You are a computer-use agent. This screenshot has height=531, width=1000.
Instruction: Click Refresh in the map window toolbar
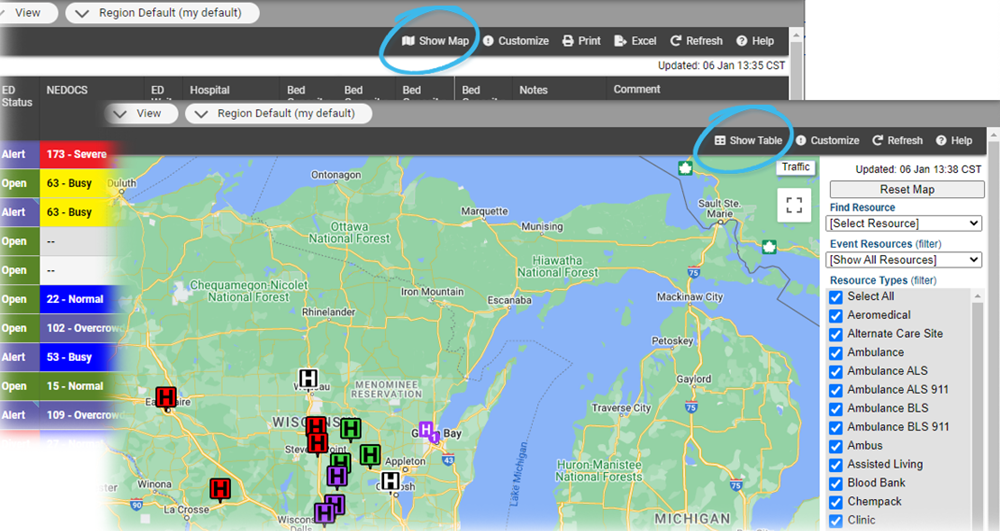pyautogui.click(x=897, y=140)
